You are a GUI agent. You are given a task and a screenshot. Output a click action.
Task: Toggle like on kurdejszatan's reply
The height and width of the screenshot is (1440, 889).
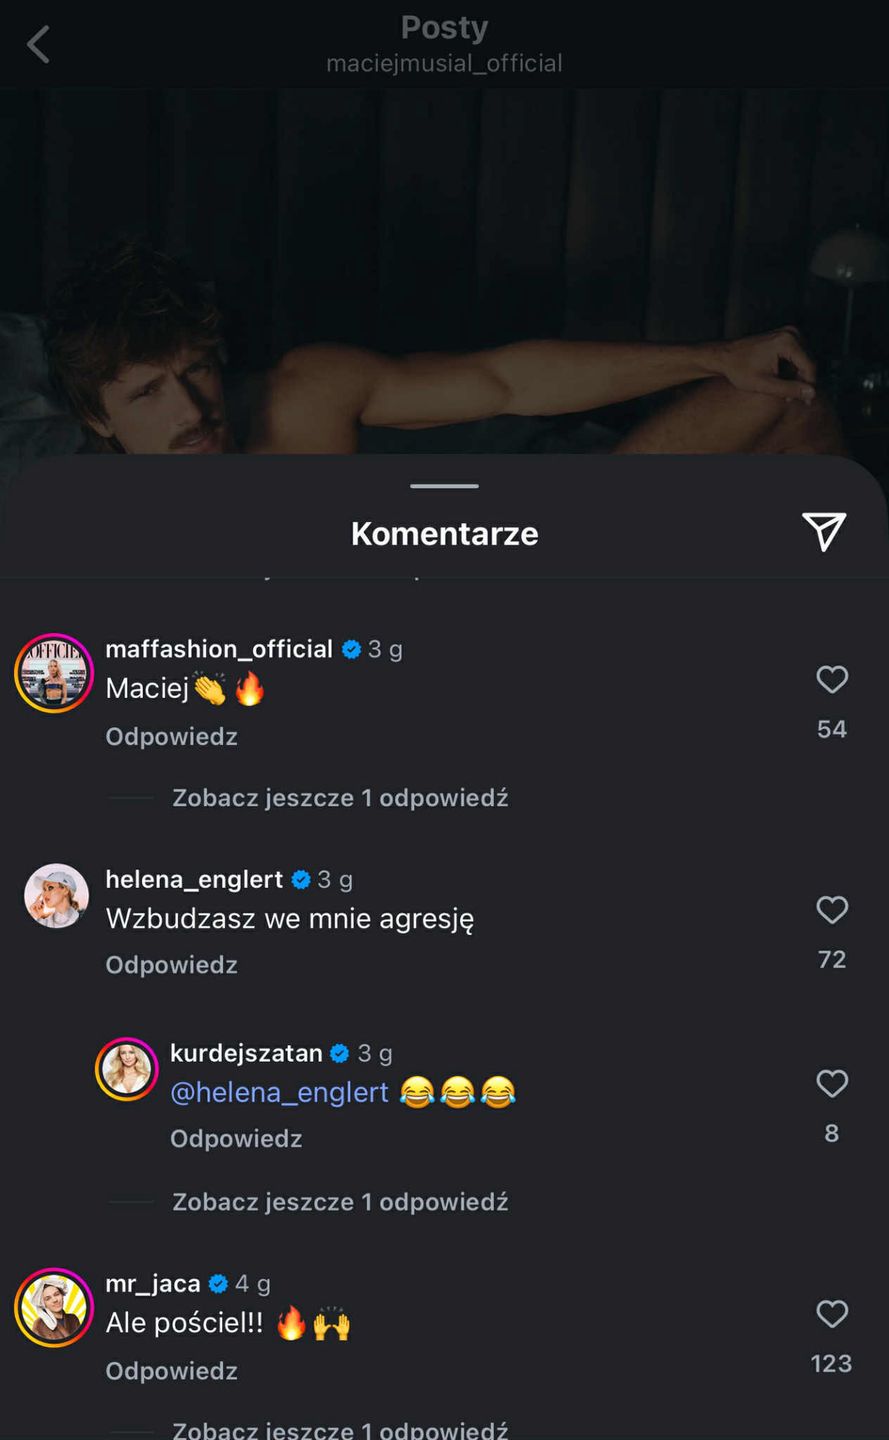(x=832, y=1084)
